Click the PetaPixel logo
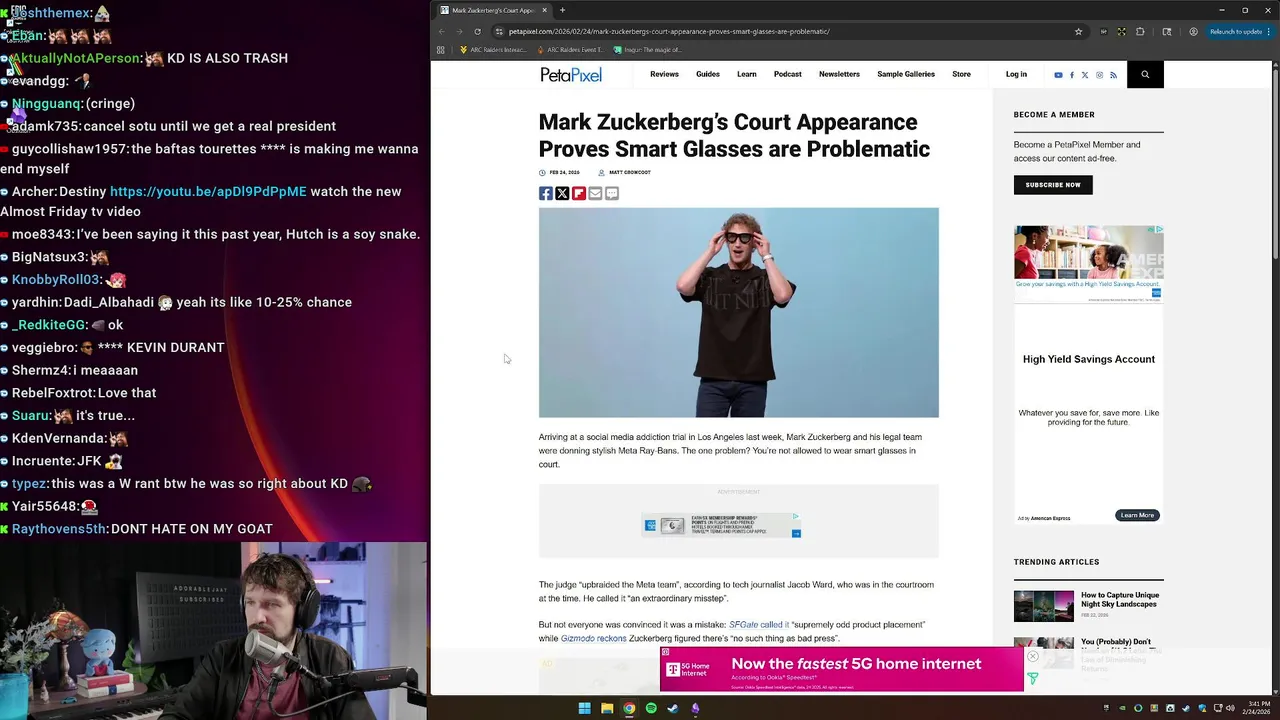 571,75
